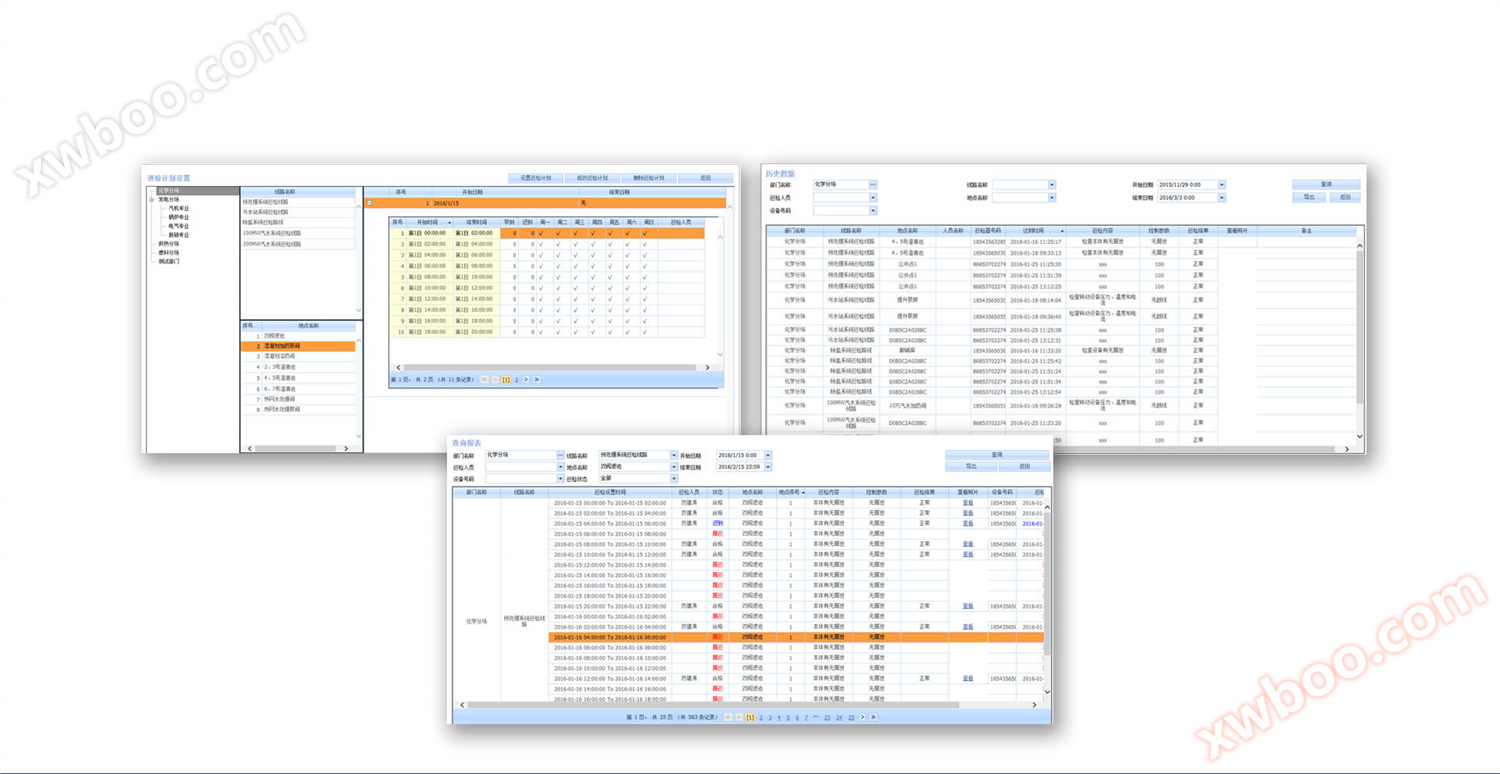The width and height of the screenshot is (1500, 774).
Task: Click first 查看 photo link in report
Action: click(967, 503)
